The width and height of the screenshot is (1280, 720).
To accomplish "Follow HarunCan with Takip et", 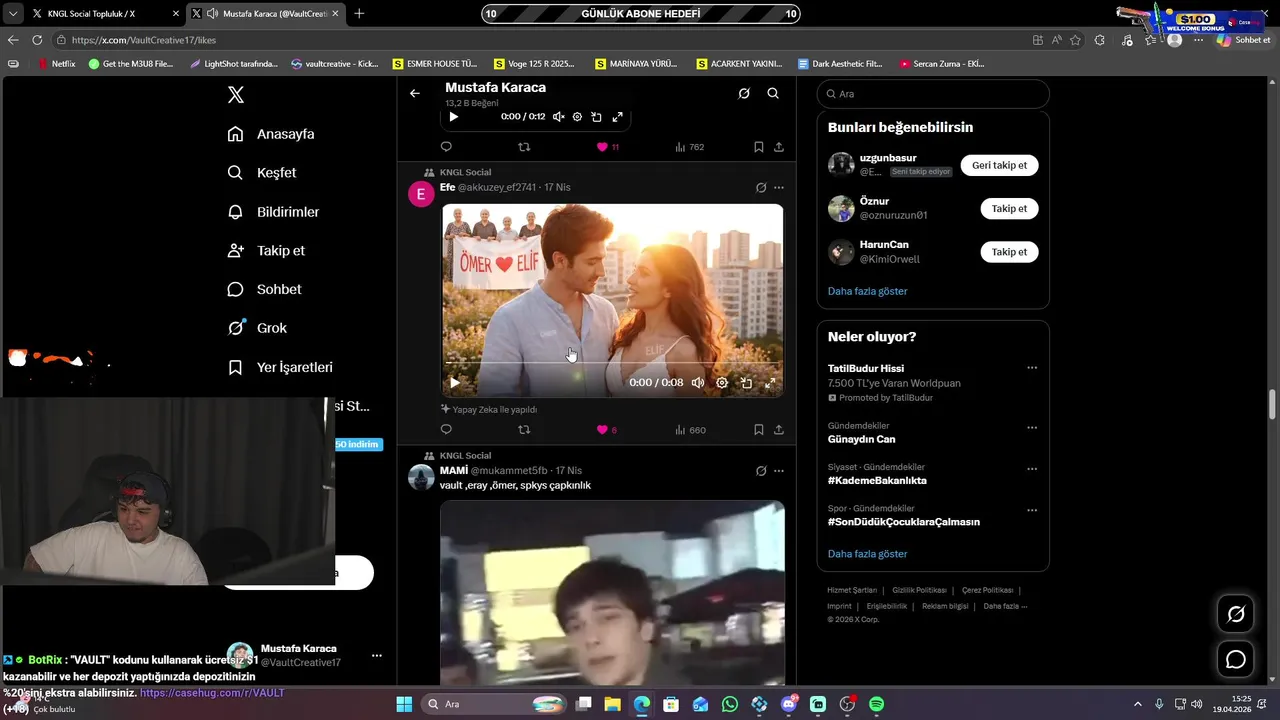I will 1009,252.
